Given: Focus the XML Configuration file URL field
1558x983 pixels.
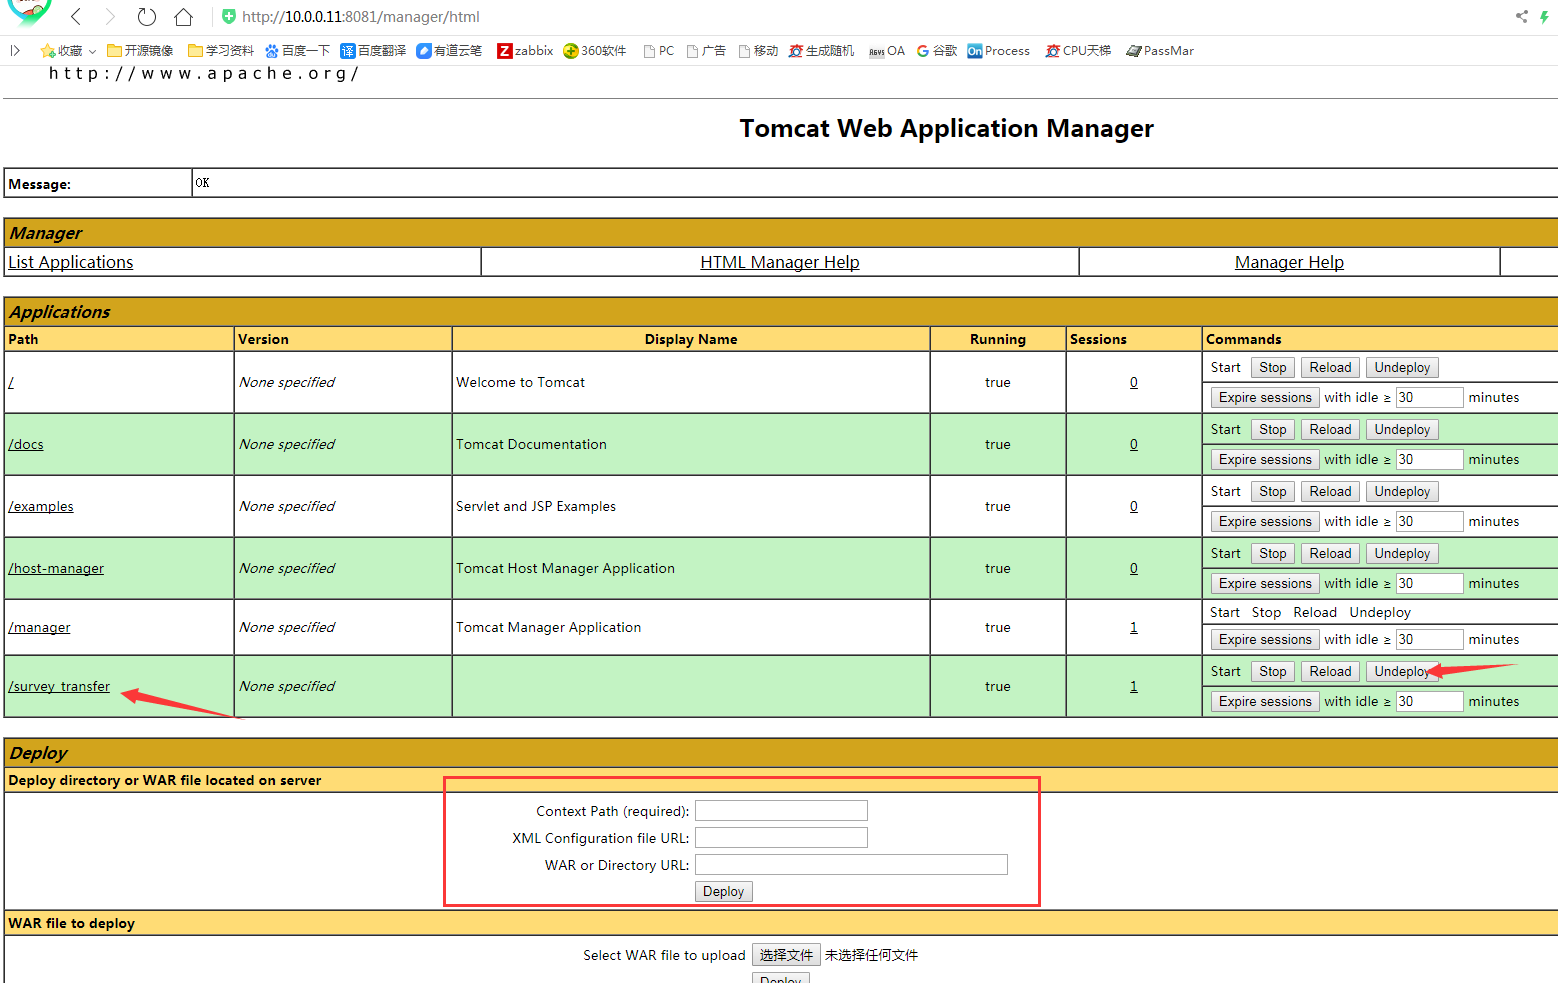Looking at the screenshot, I should 781,837.
